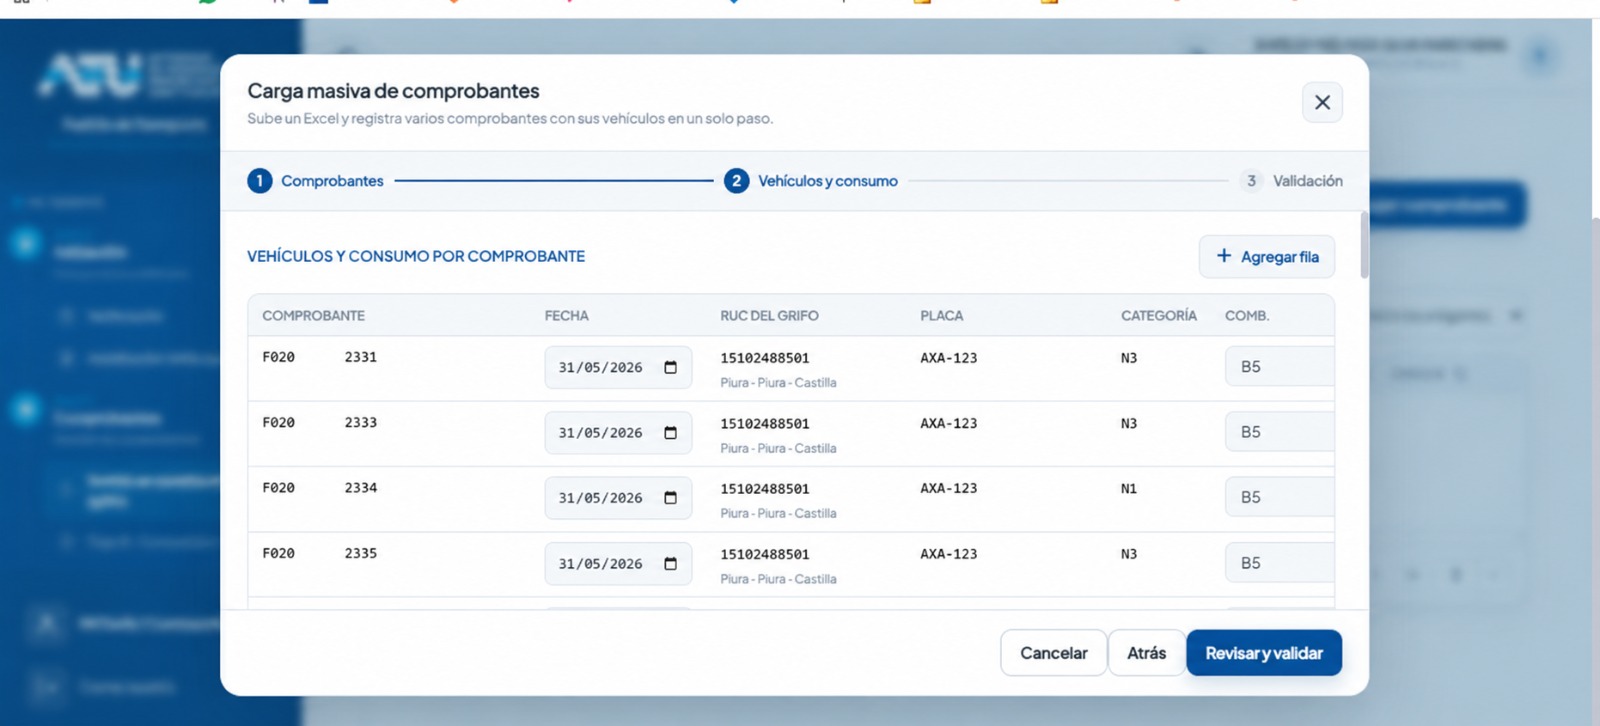Click the date field showing 31/05/2026 for 2331
This screenshot has width=1600, height=726.
point(618,368)
